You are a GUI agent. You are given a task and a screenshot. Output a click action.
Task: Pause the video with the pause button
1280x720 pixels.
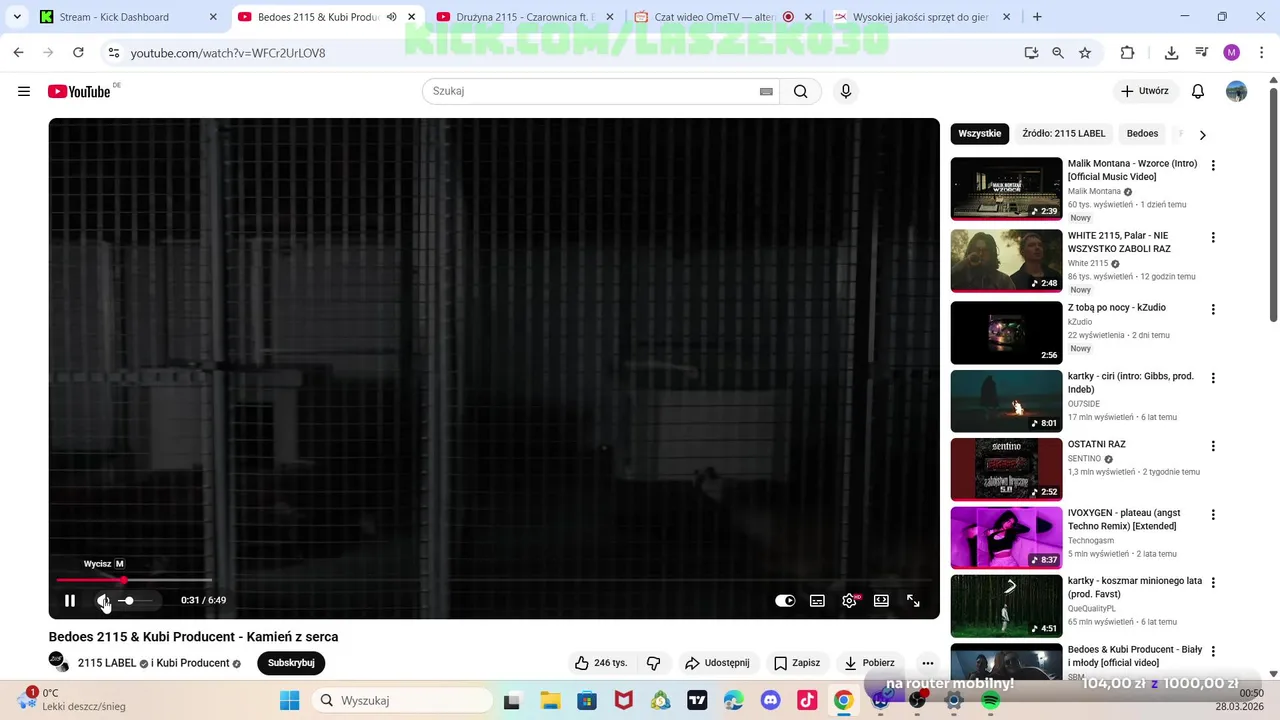click(70, 601)
